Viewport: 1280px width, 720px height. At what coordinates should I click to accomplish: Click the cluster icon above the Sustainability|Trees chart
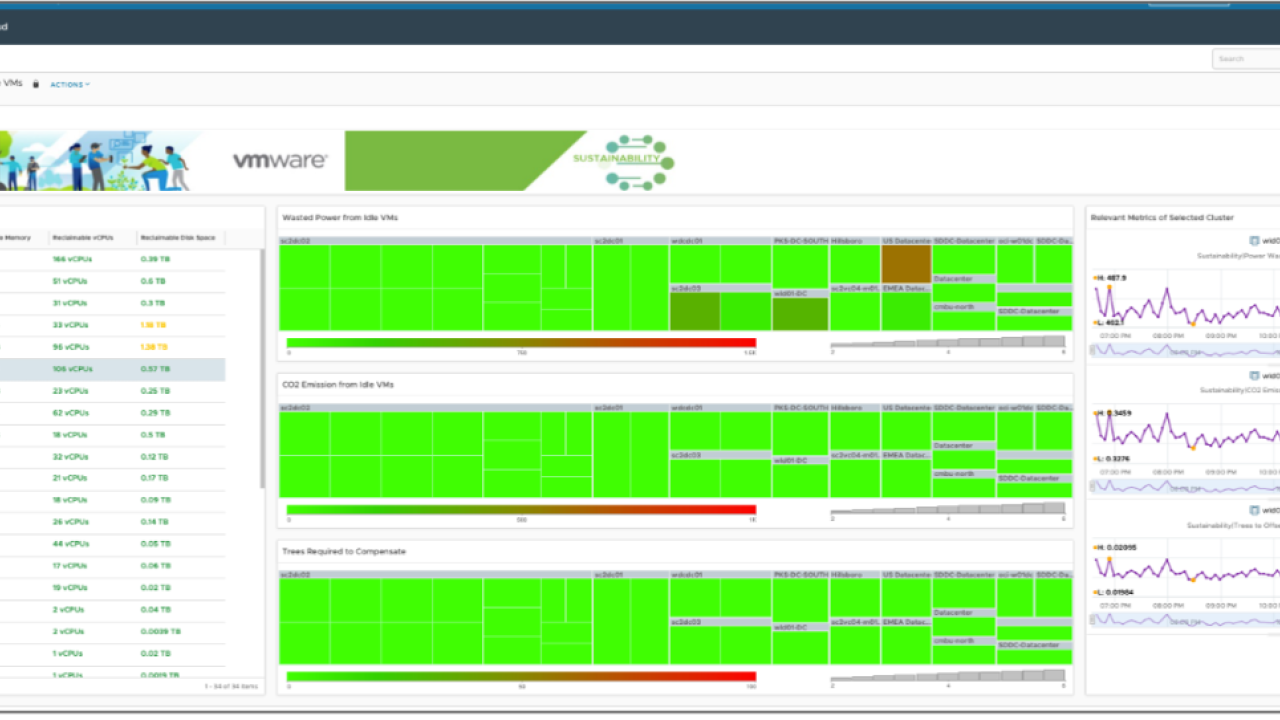pos(1254,510)
